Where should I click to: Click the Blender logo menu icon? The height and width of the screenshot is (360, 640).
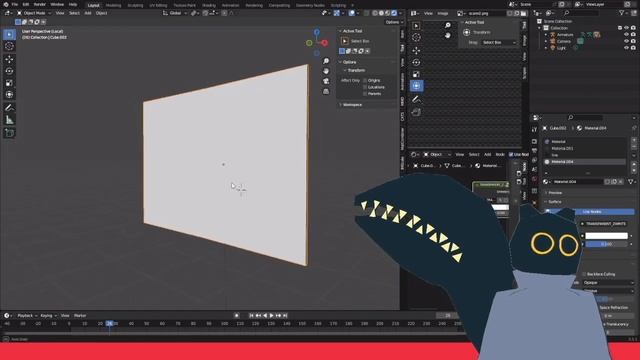(5, 4)
